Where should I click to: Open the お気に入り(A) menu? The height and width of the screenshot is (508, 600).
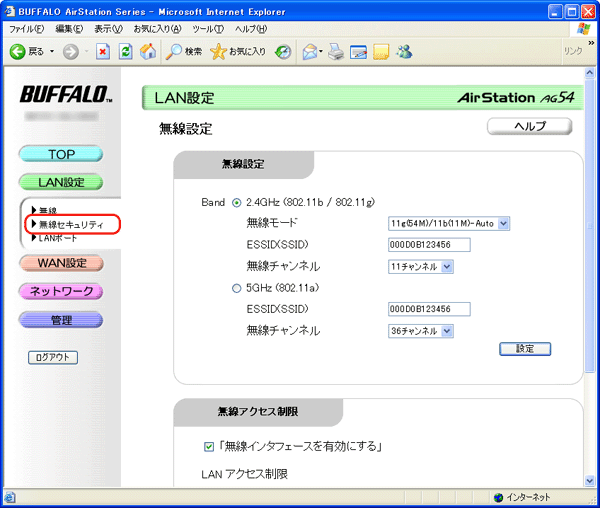[x=157, y=29]
